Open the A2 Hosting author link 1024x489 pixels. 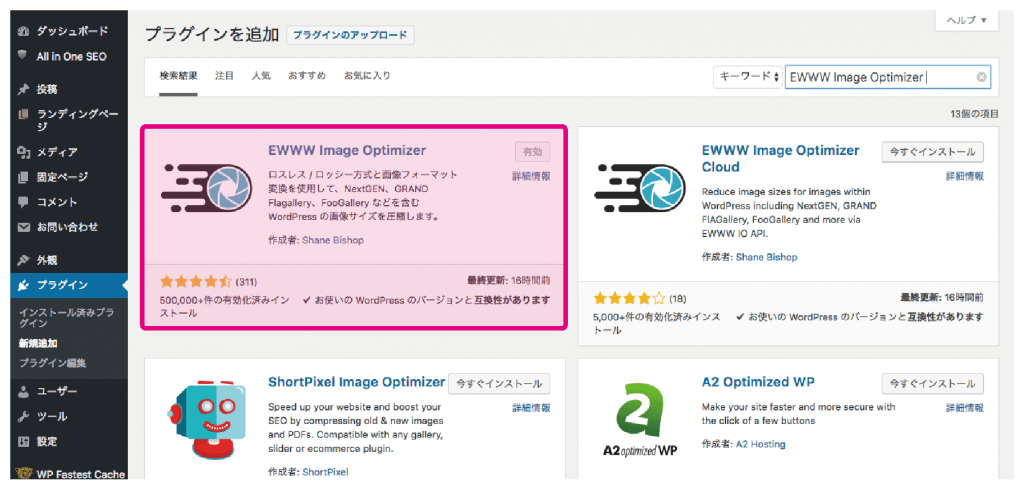pyautogui.click(x=760, y=444)
